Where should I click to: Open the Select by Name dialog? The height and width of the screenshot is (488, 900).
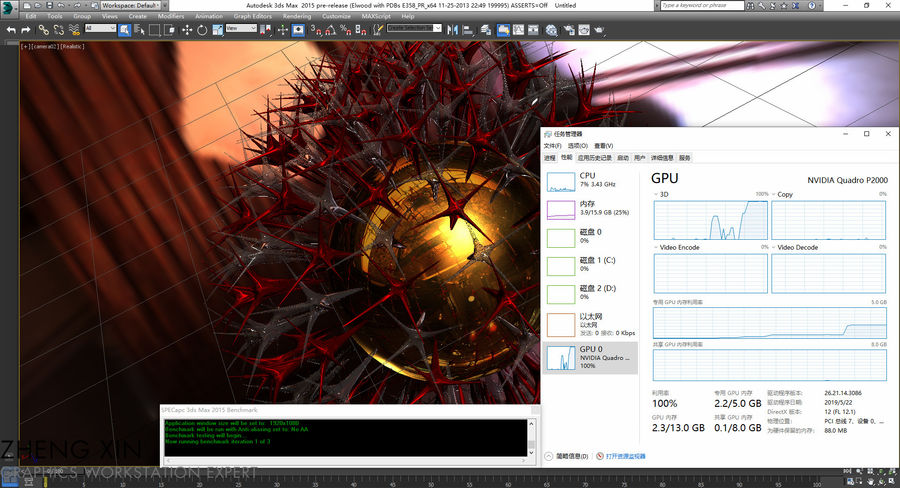coord(139,30)
